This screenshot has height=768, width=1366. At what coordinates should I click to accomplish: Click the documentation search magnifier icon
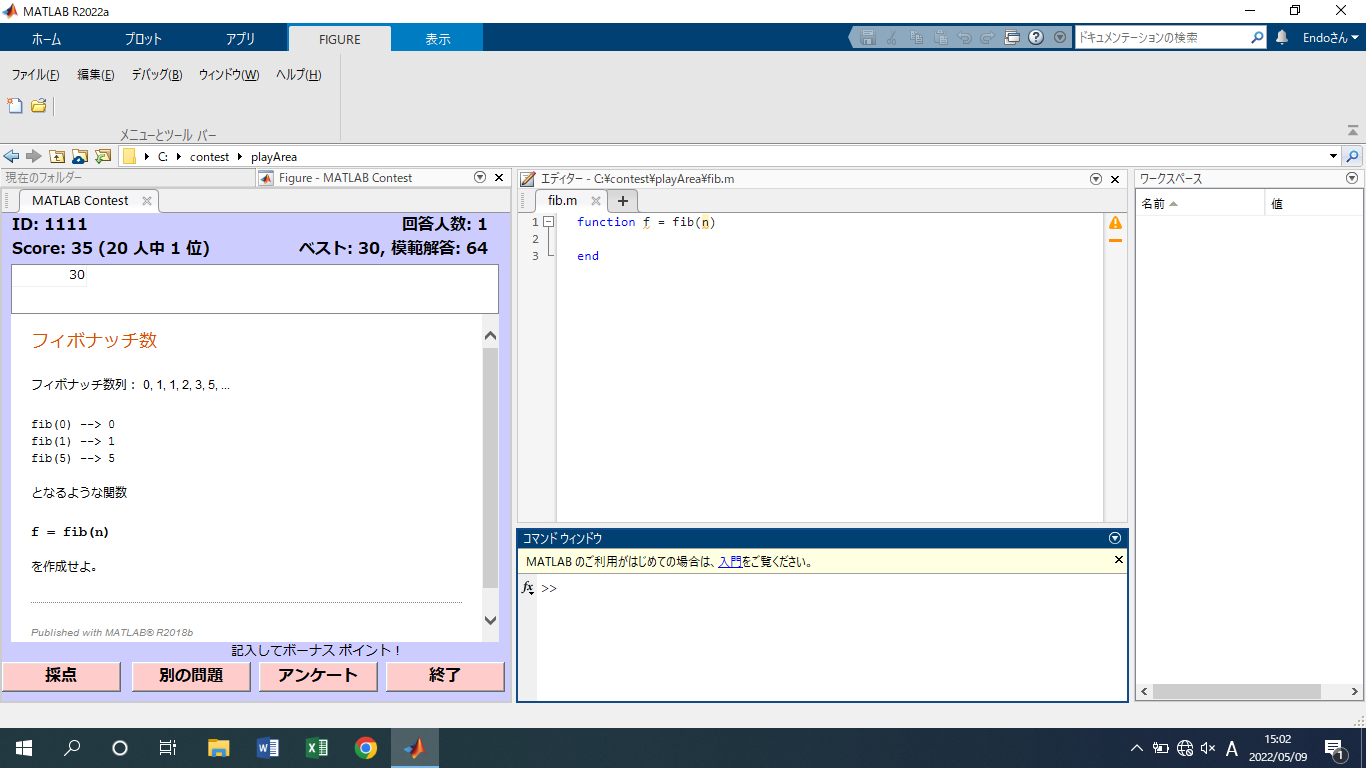[x=1258, y=38]
